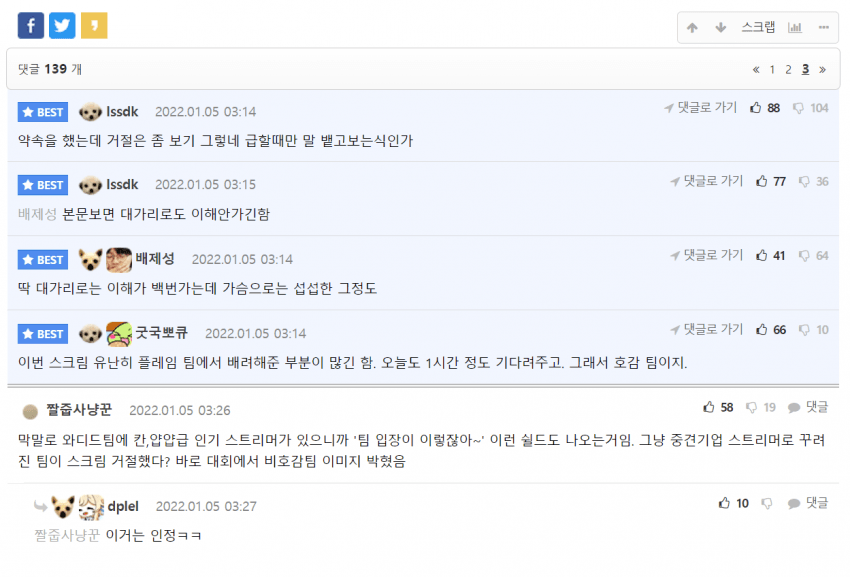Go to comment page 2
This screenshot has height=577, width=850.
click(788, 69)
